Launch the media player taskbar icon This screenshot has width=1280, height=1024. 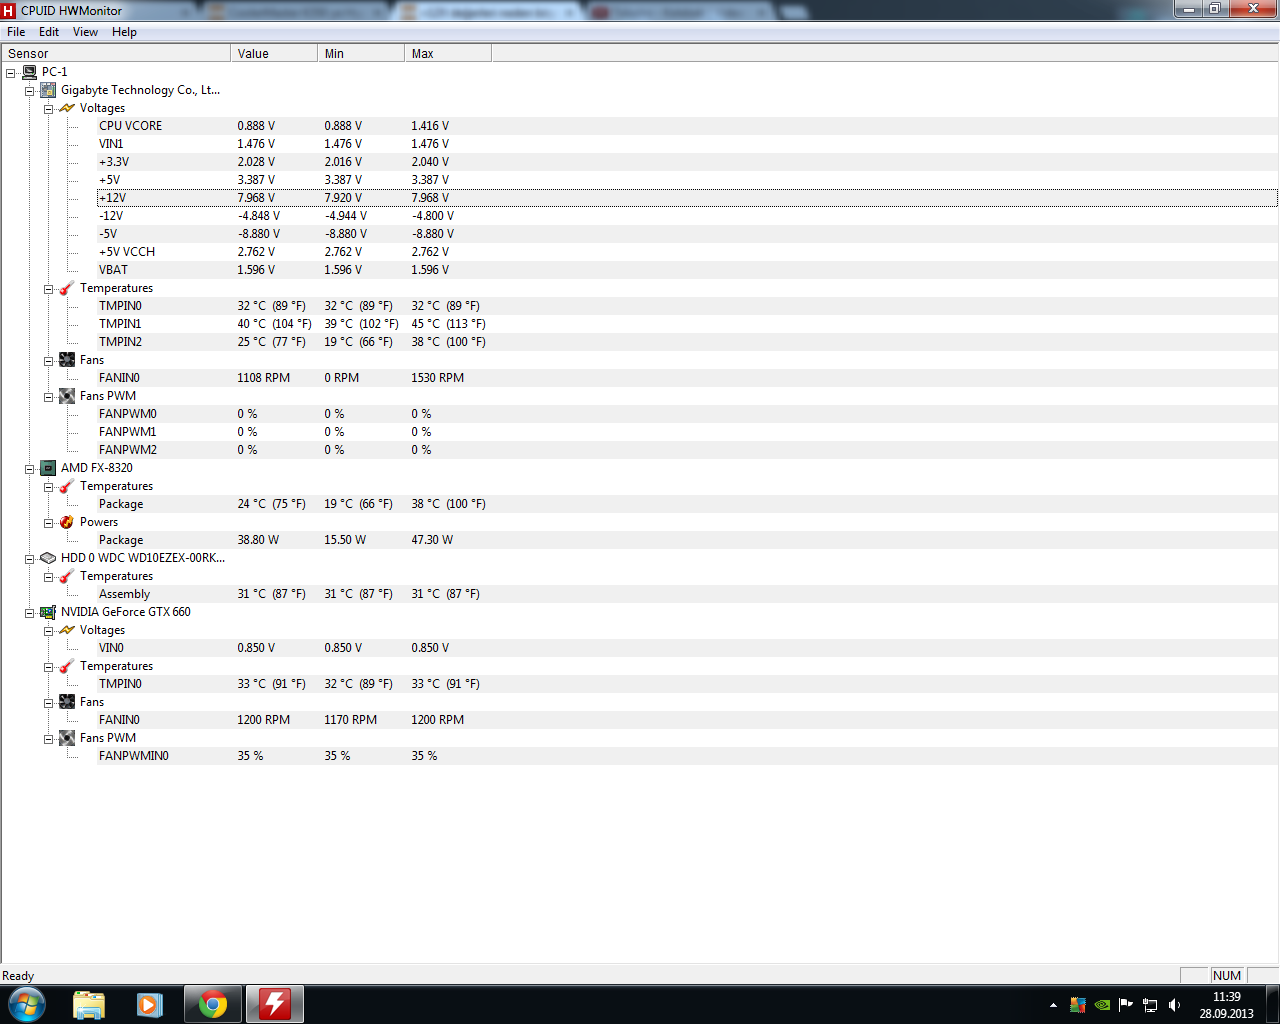click(x=150, y=1004)
